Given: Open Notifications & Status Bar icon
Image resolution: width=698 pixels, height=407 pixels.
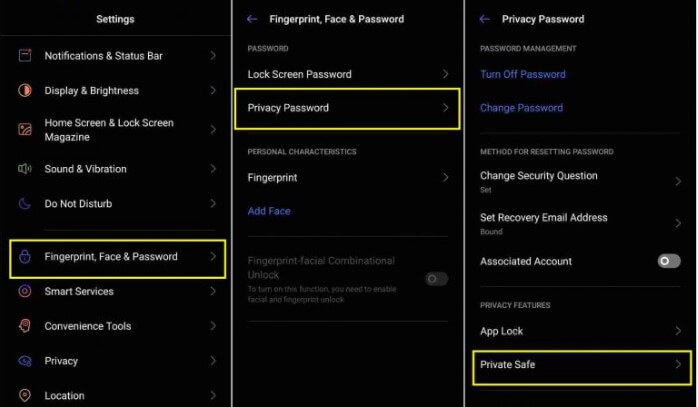Looking at the screenshot, I should tap(25, 56).
